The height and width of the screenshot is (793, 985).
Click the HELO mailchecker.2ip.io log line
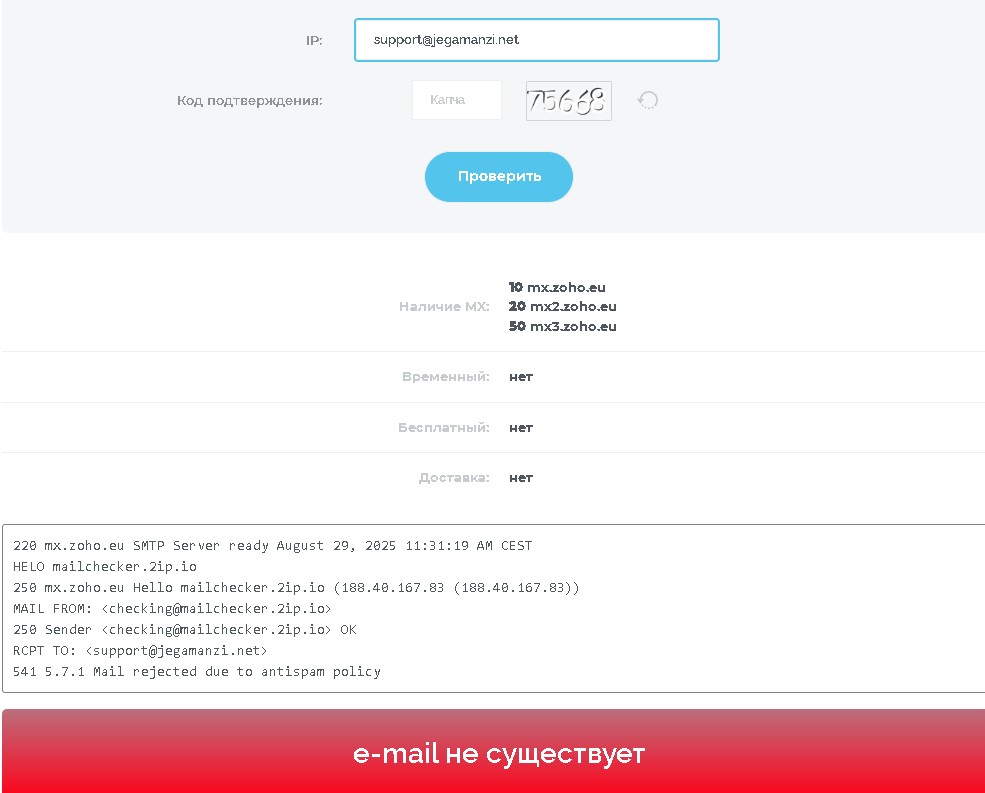coord(105,567)
